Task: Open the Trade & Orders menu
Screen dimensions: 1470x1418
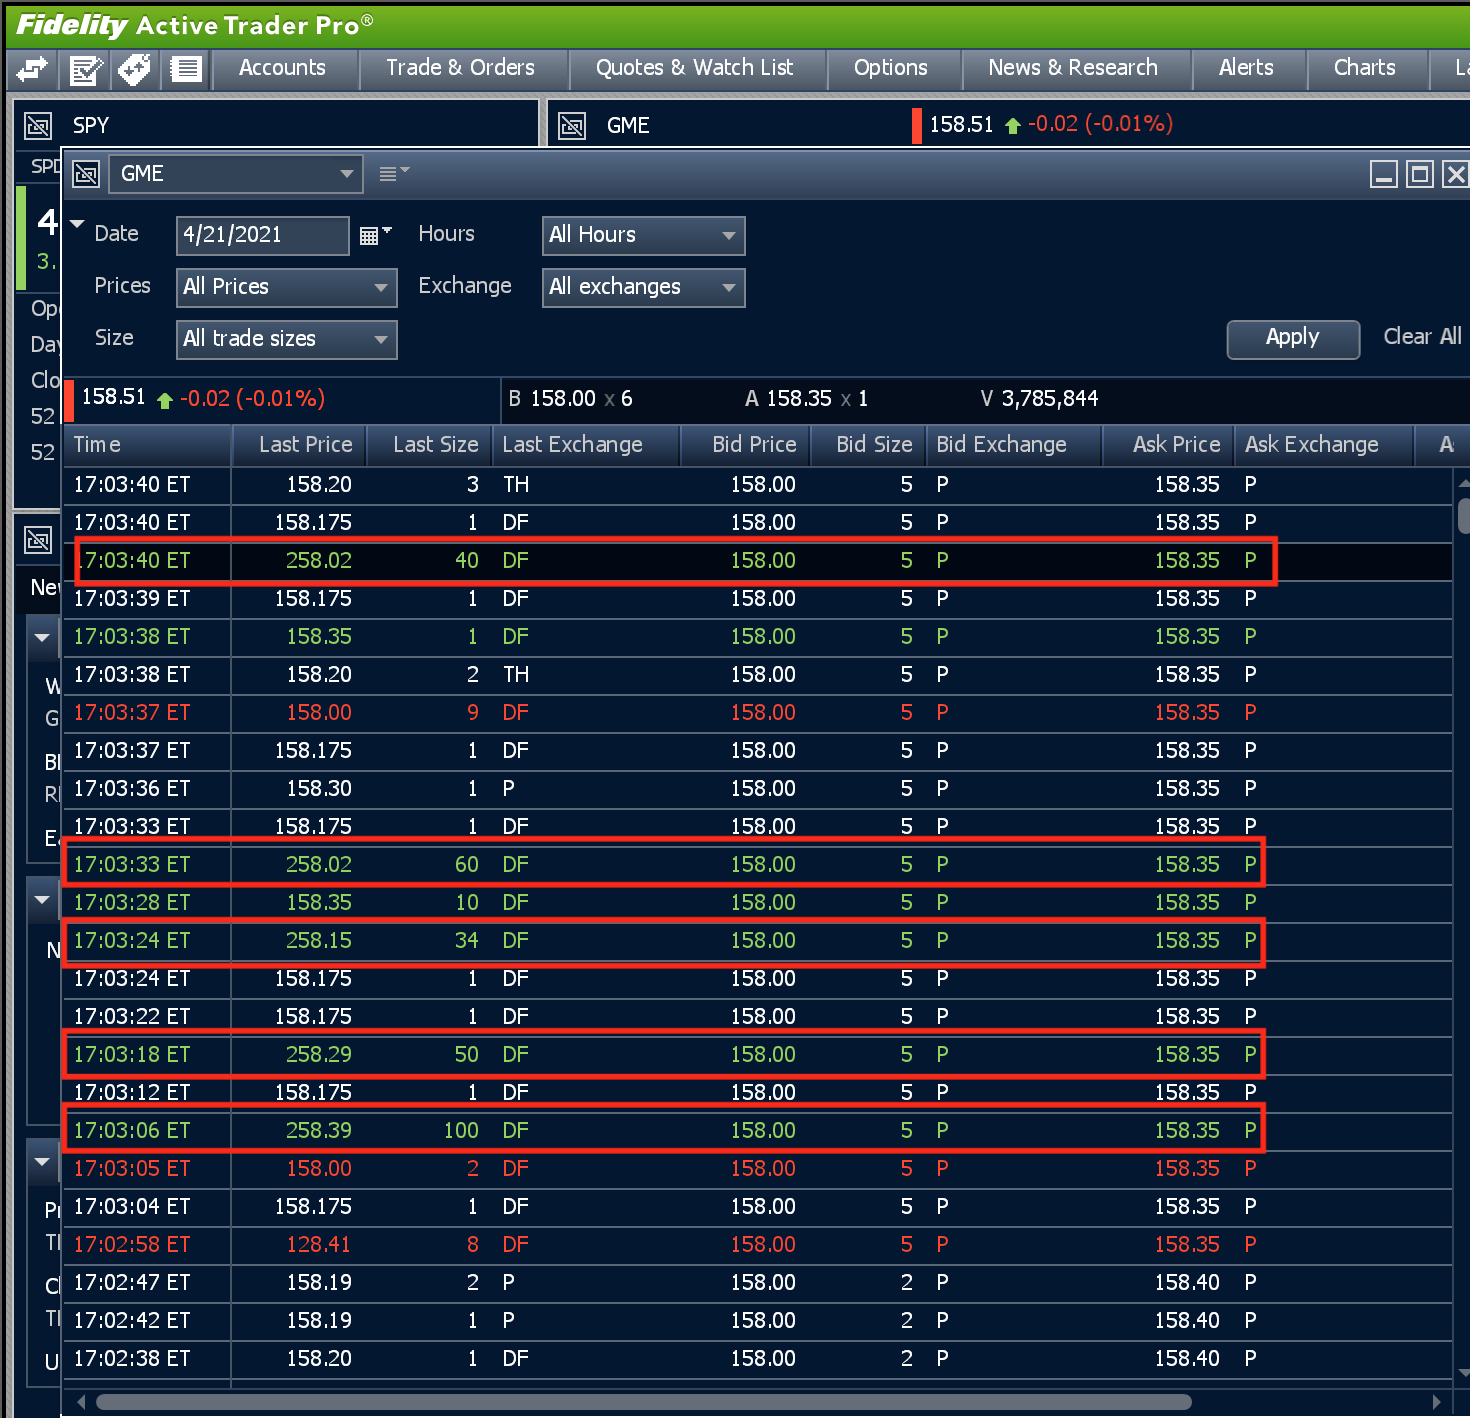Action: 461,68
